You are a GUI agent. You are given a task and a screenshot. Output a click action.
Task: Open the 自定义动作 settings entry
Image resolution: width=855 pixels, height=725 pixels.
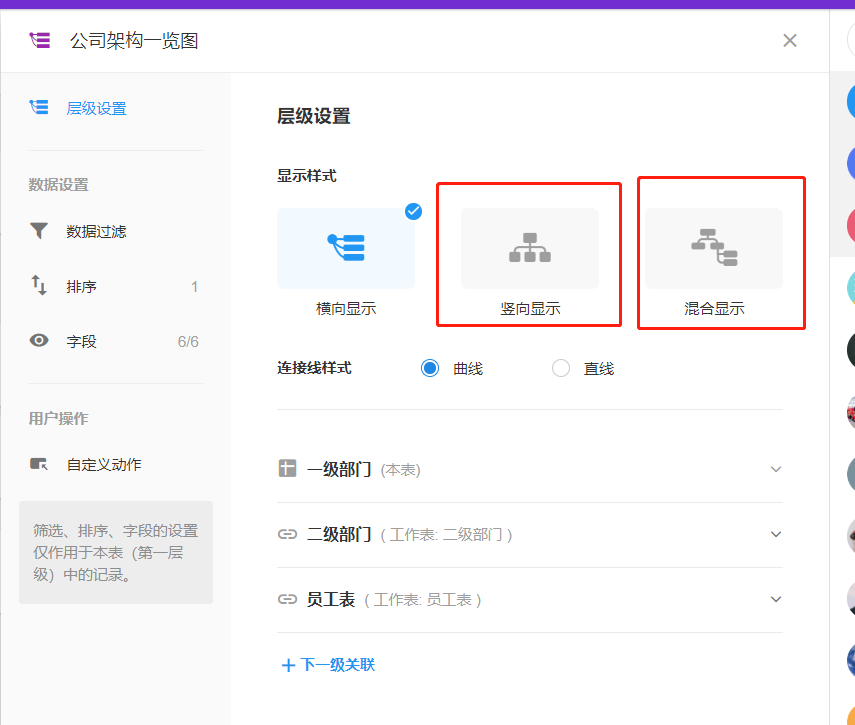tap(104, 464)
